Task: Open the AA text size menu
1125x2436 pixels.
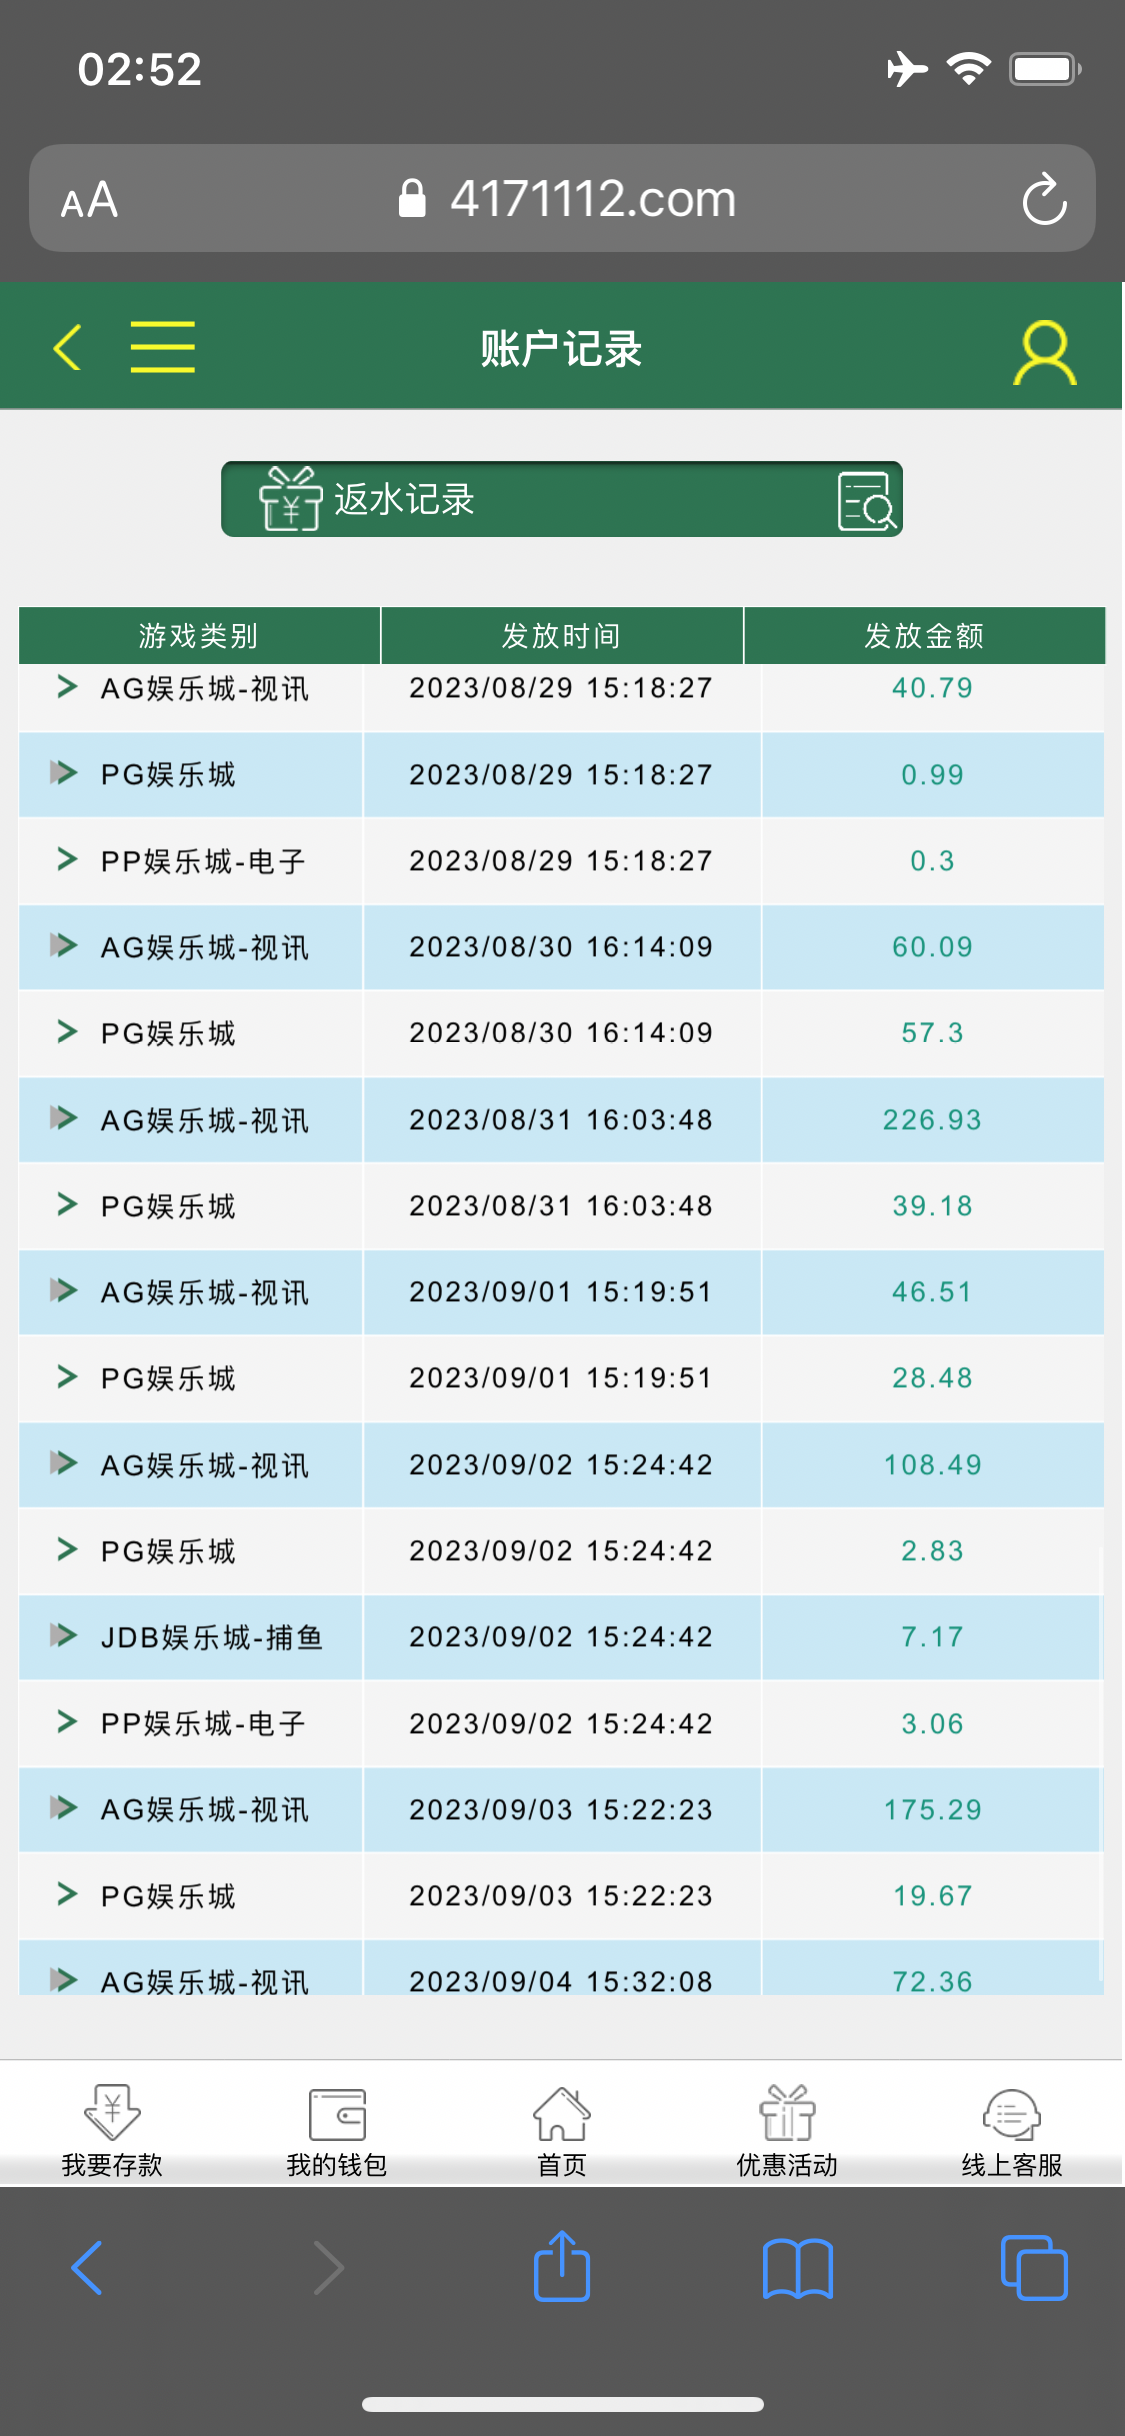Action: (x=89, y=200)
